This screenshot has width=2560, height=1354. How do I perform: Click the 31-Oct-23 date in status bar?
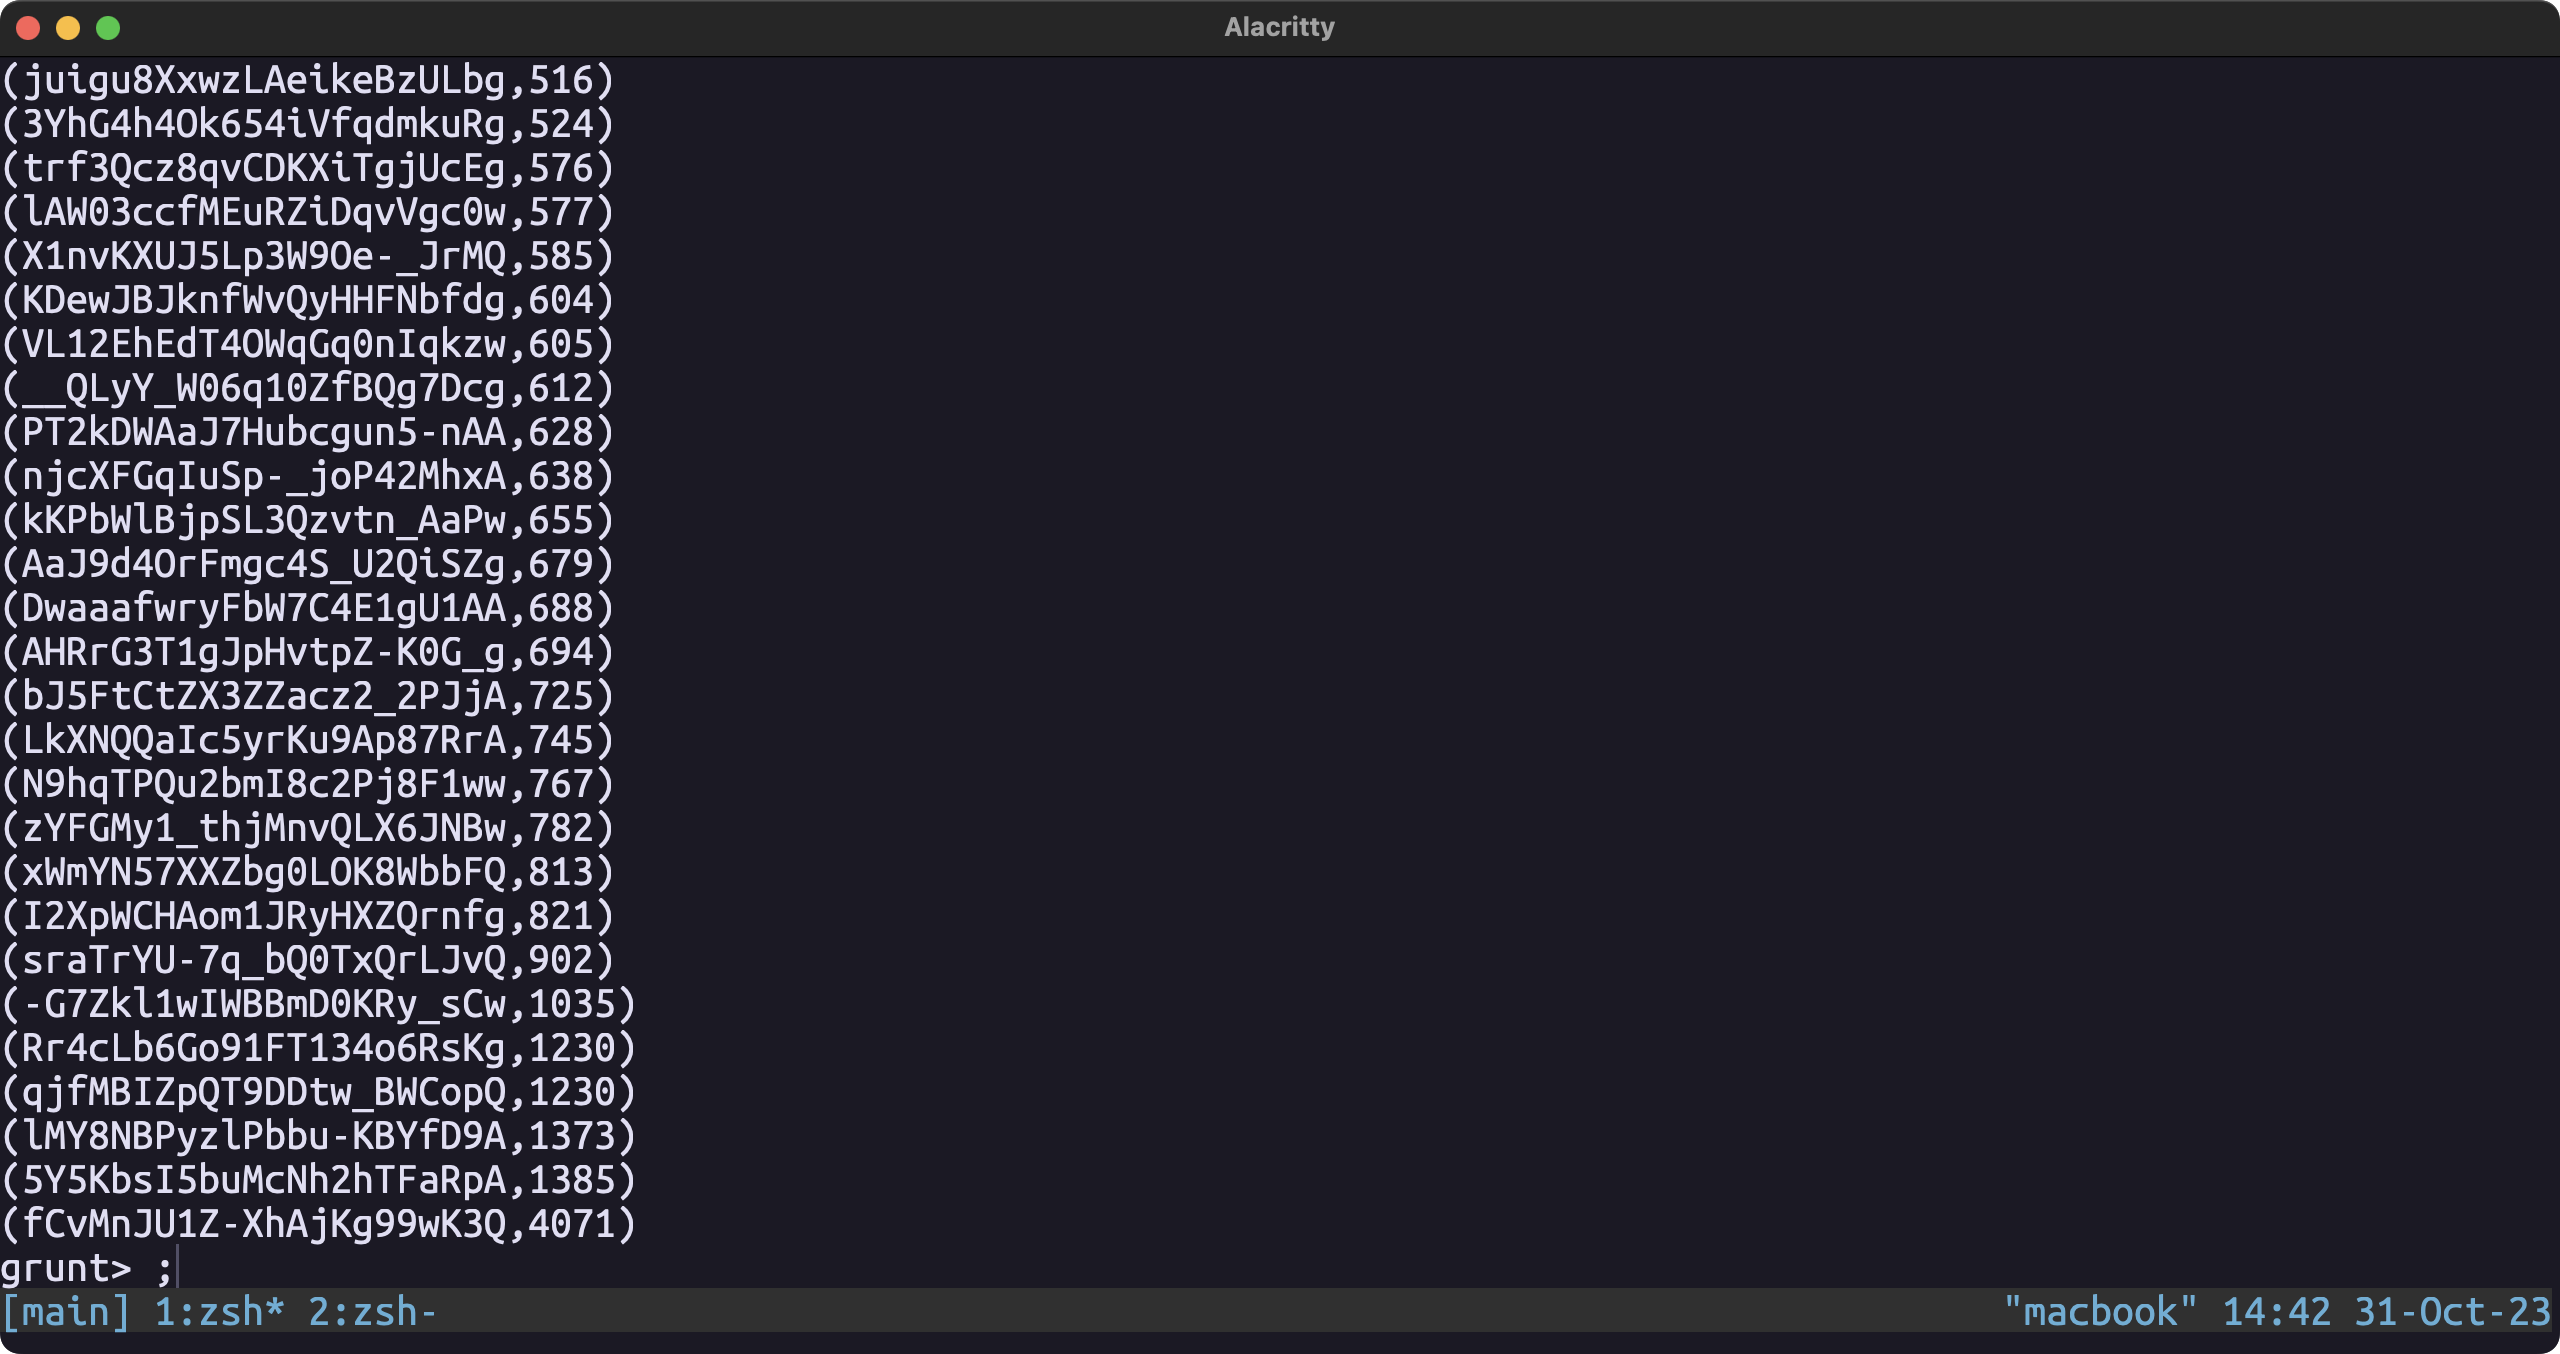click(2452, 1311)
